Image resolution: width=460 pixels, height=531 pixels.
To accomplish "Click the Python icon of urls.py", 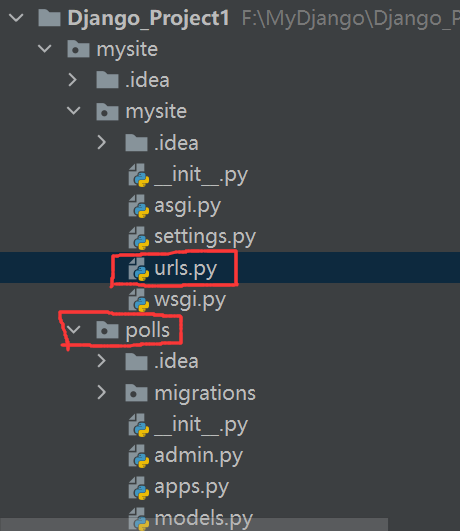I will (139, 269).
